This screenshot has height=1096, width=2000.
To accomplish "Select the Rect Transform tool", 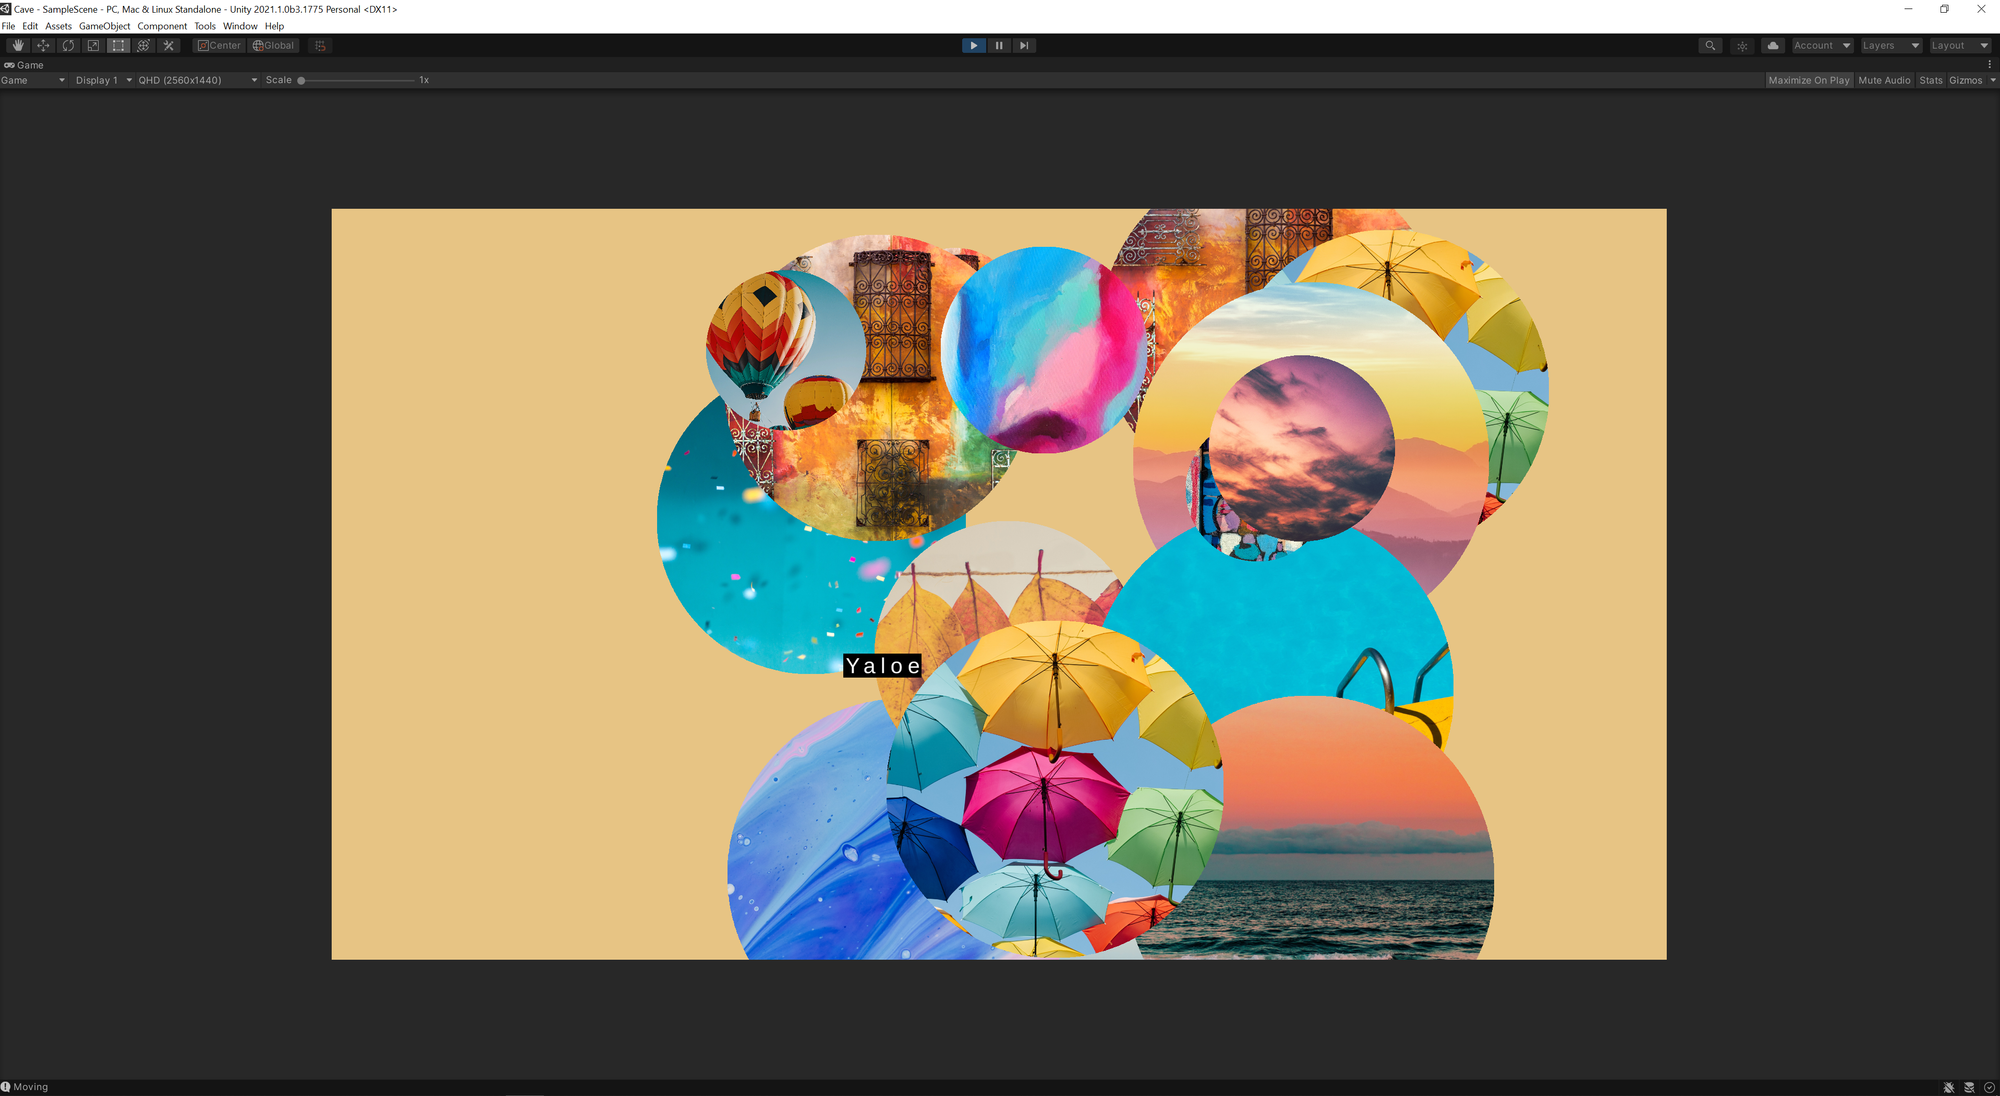I will click(118, 46).
